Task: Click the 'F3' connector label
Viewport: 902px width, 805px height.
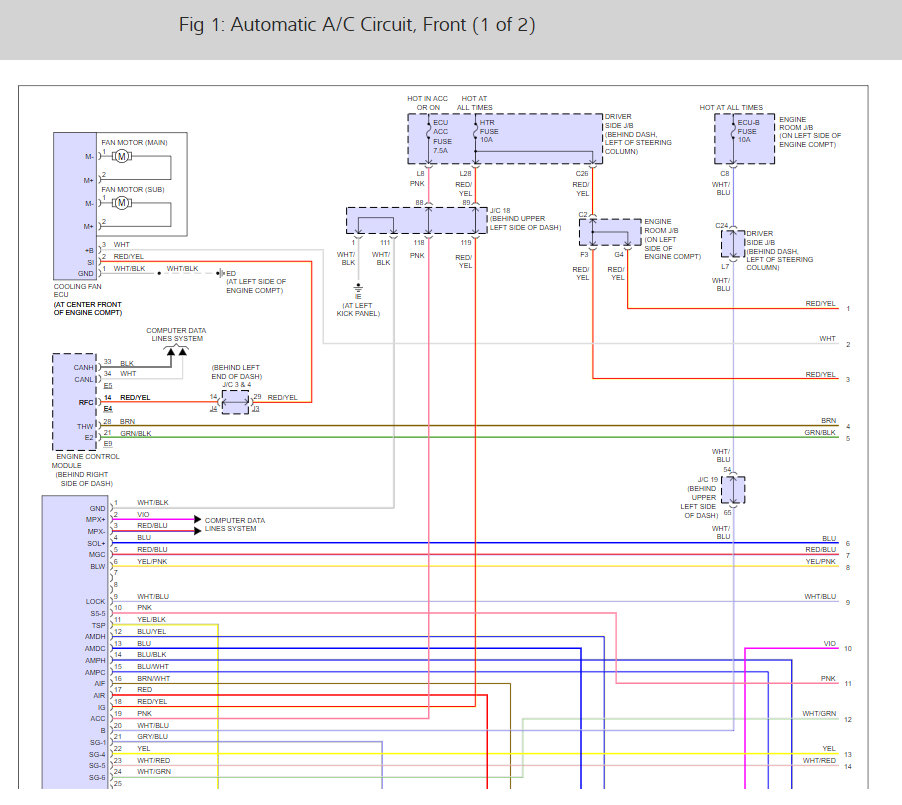Action: click(x=584, y=254)
